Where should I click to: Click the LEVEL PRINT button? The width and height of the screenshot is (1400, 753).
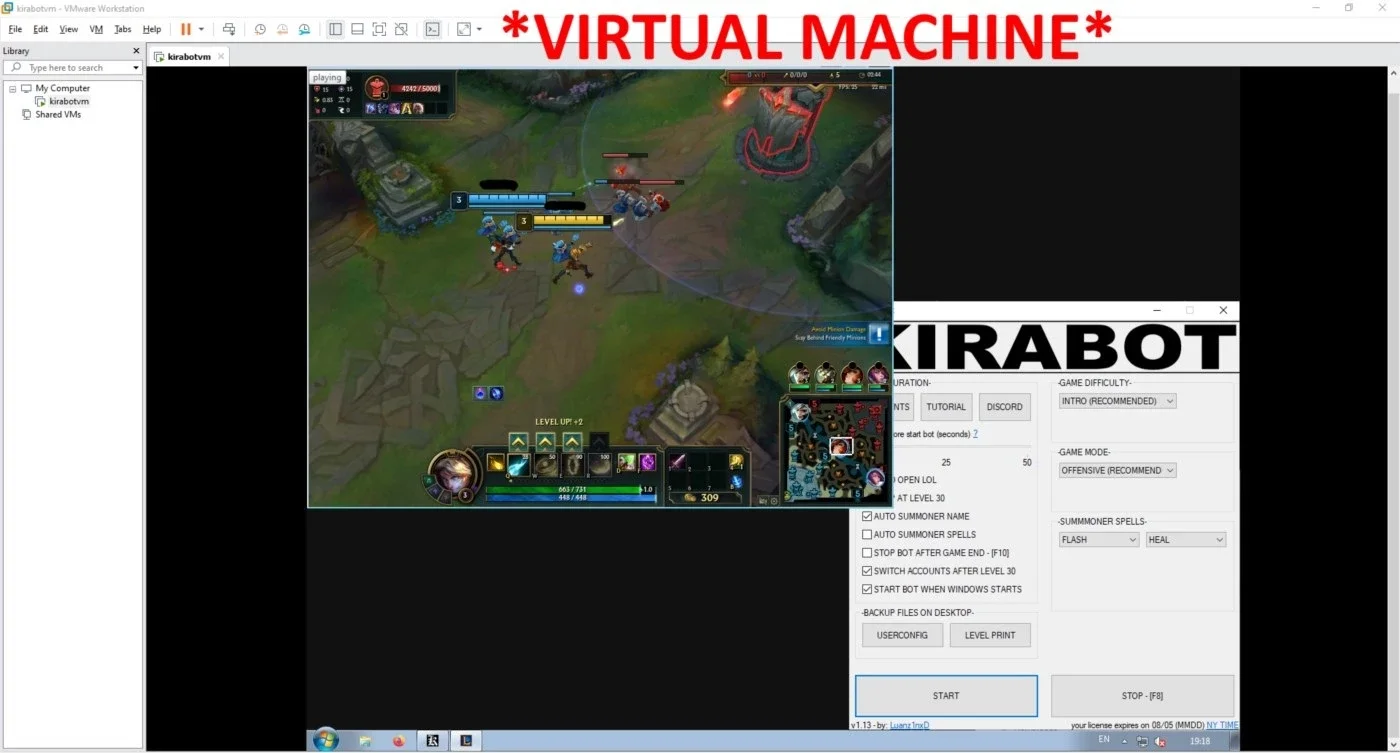point(990,635)
